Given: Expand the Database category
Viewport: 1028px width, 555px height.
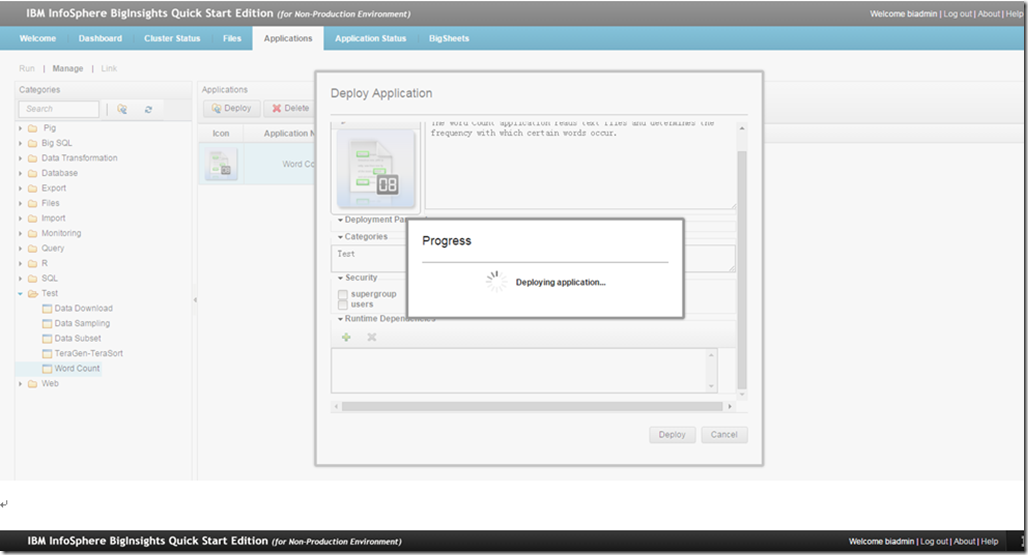Looking at the screenshot, I should (x=20, y=174).
